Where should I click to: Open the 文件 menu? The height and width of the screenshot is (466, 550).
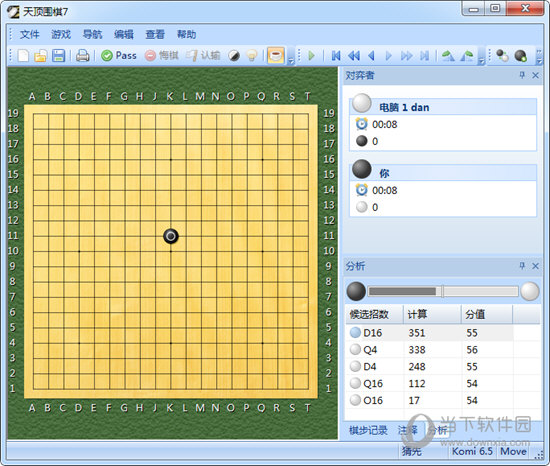29,34
